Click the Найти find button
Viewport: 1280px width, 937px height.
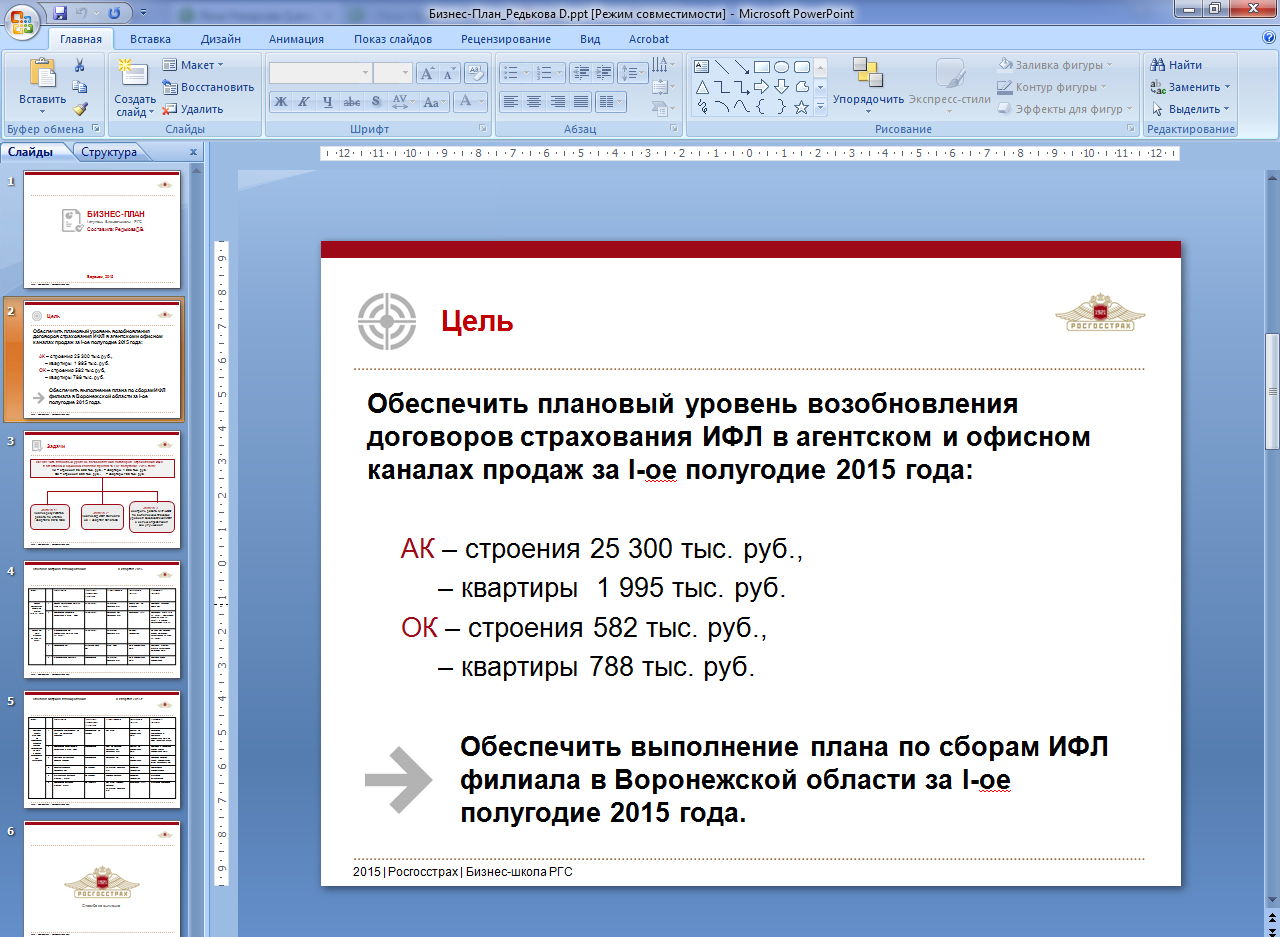click(x=1176, y=65)
